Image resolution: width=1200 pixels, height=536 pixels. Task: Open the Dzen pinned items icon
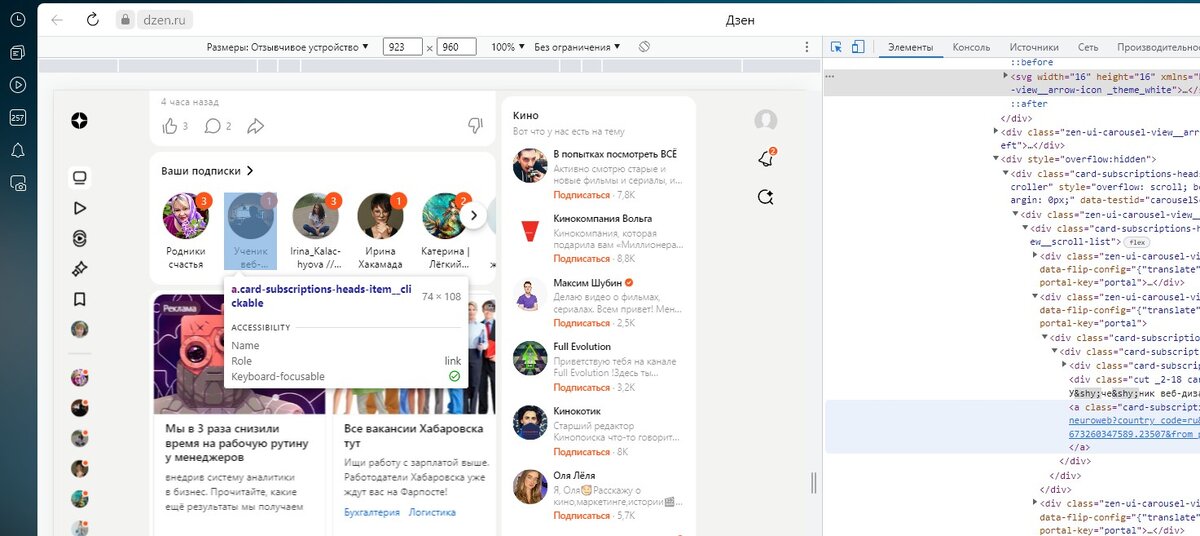click(x=79, y=268)
